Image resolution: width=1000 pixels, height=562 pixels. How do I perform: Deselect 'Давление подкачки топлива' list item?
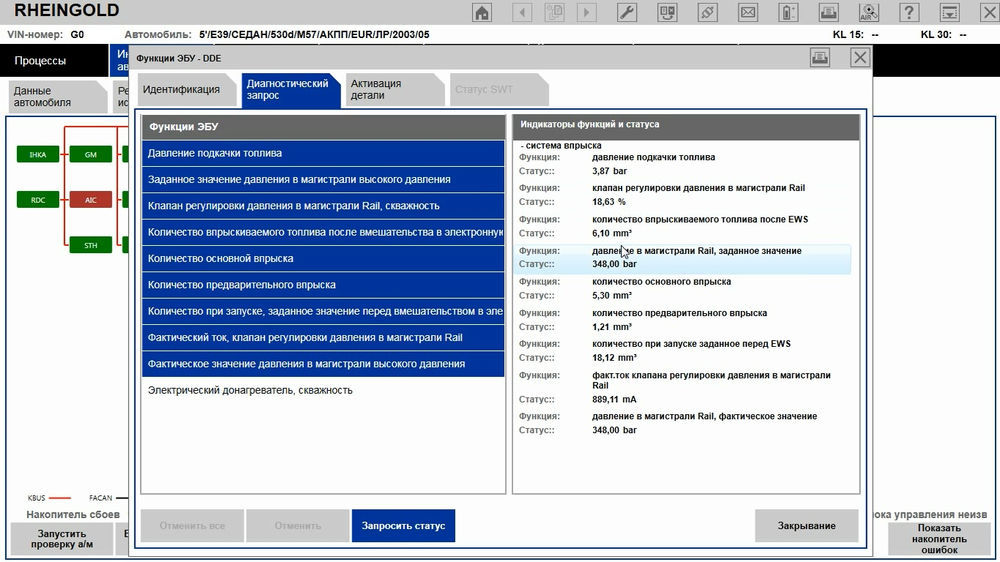coord(323,153)
